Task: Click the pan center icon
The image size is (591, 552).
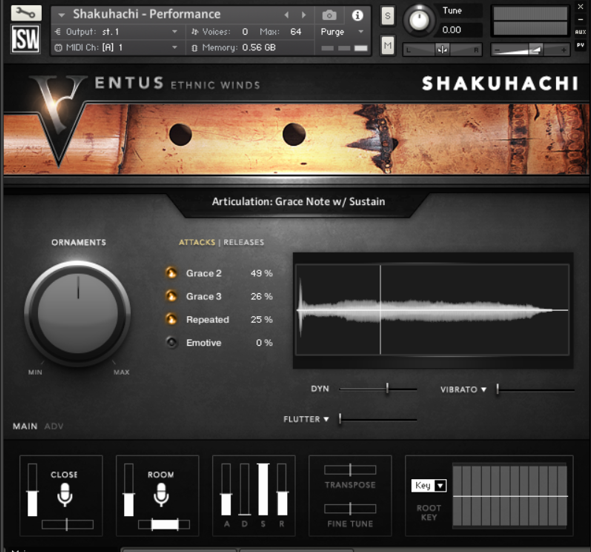Action: 442,49
